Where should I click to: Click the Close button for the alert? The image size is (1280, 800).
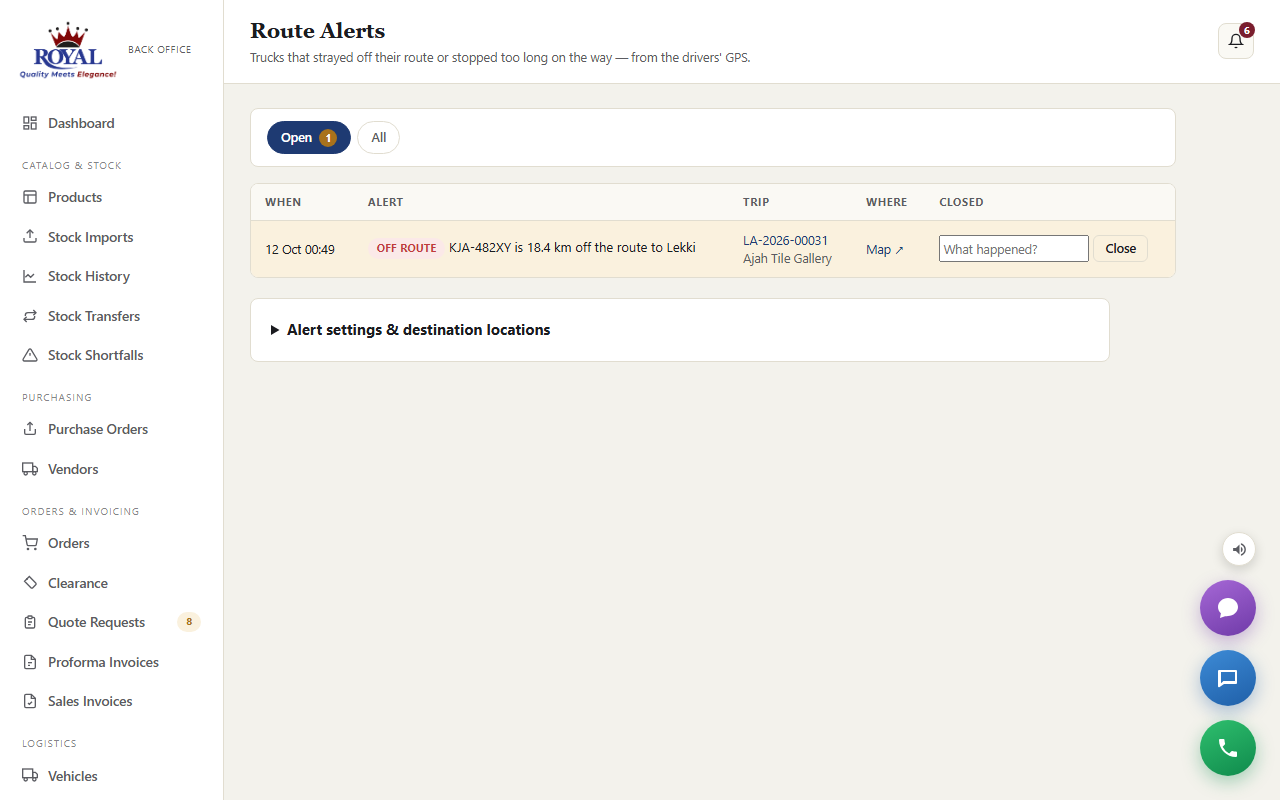[x=1120, y=249]
